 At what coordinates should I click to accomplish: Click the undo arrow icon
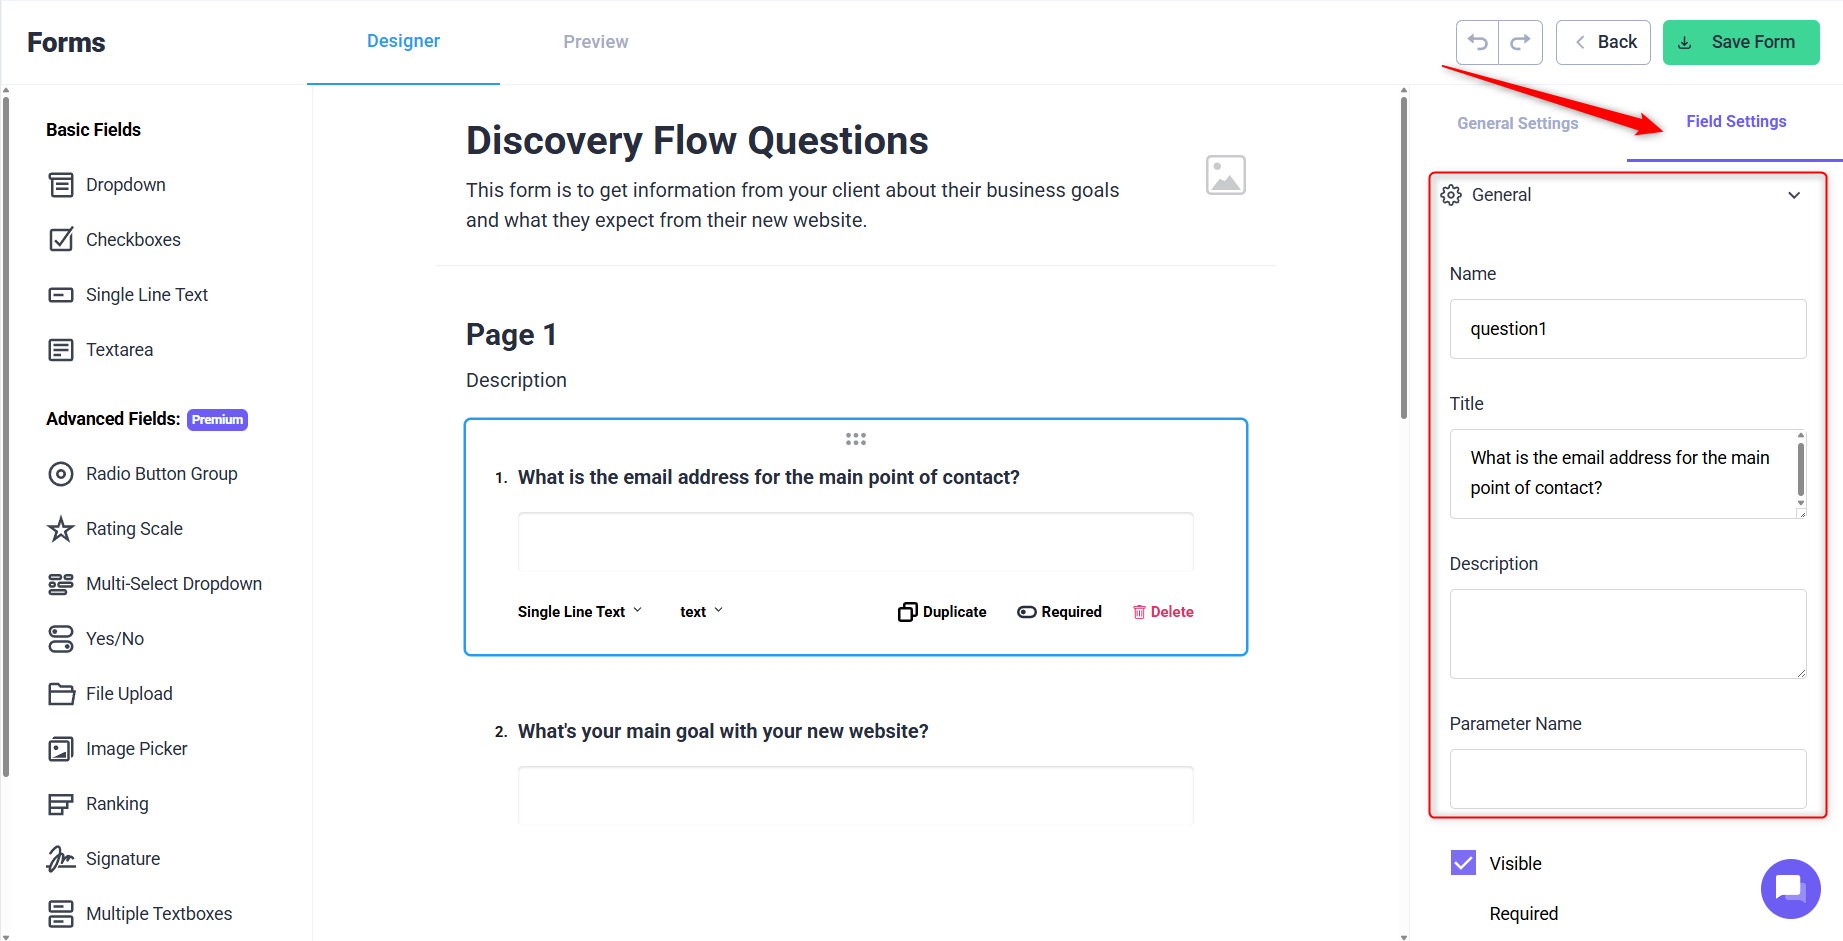click(x=1477, y=42)
